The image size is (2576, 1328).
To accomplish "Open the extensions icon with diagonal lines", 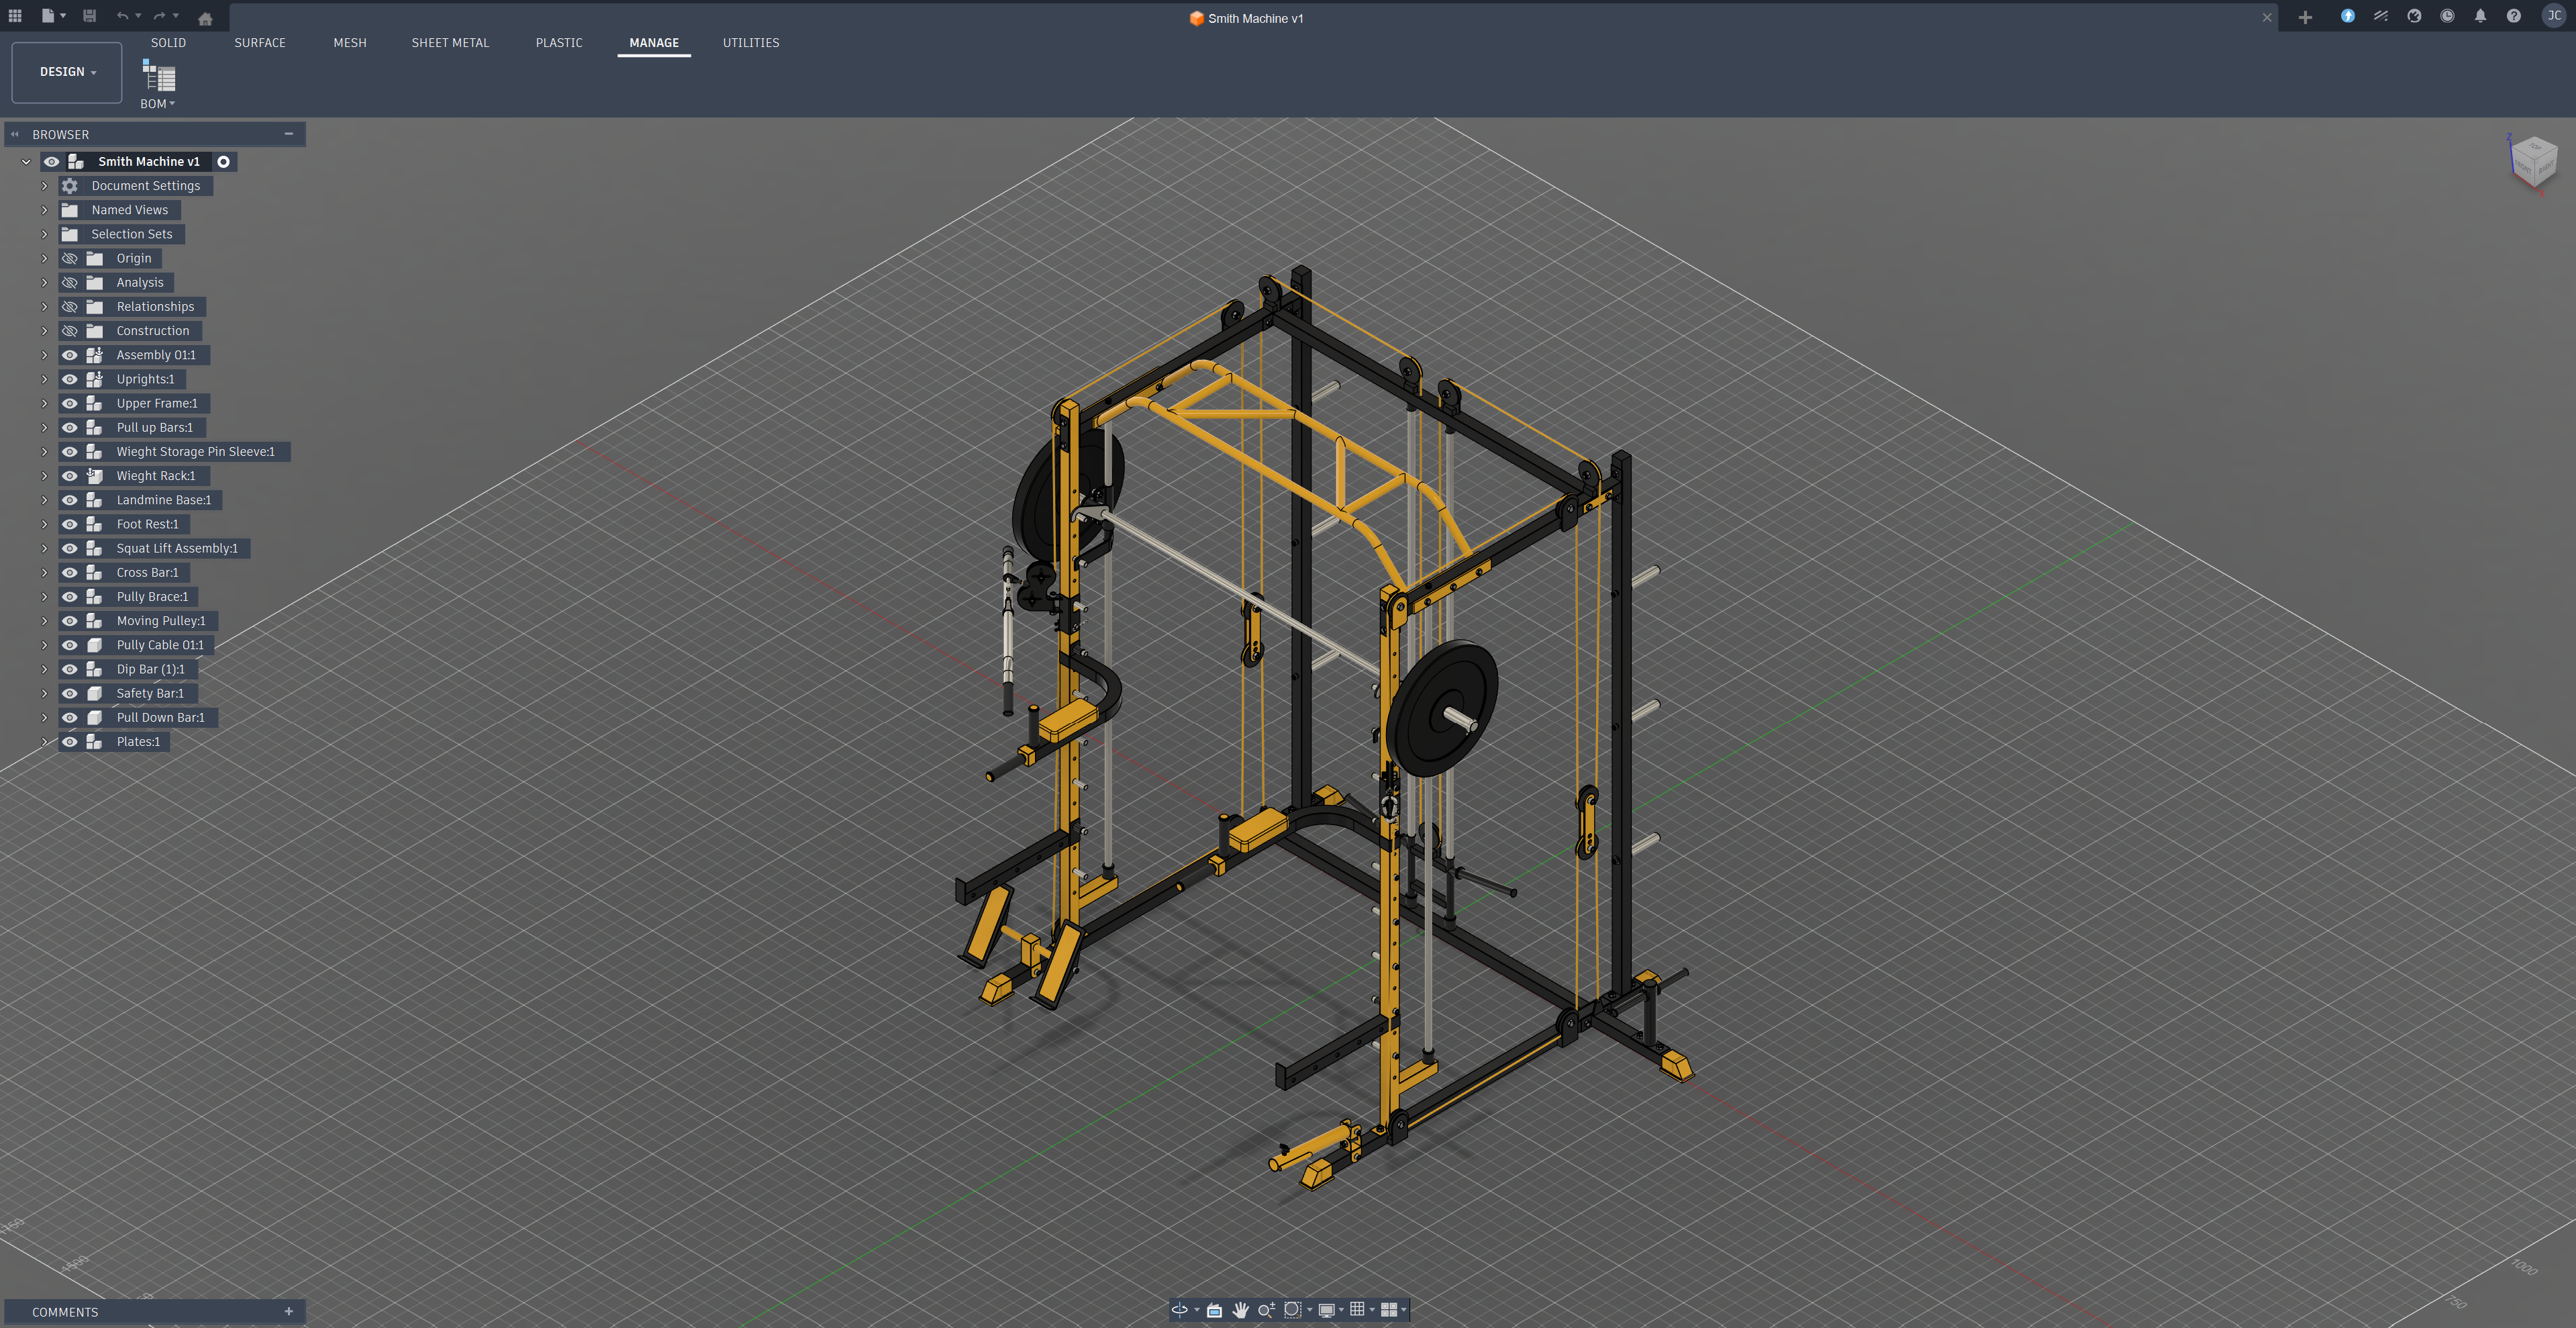I will coord(2380,16).
